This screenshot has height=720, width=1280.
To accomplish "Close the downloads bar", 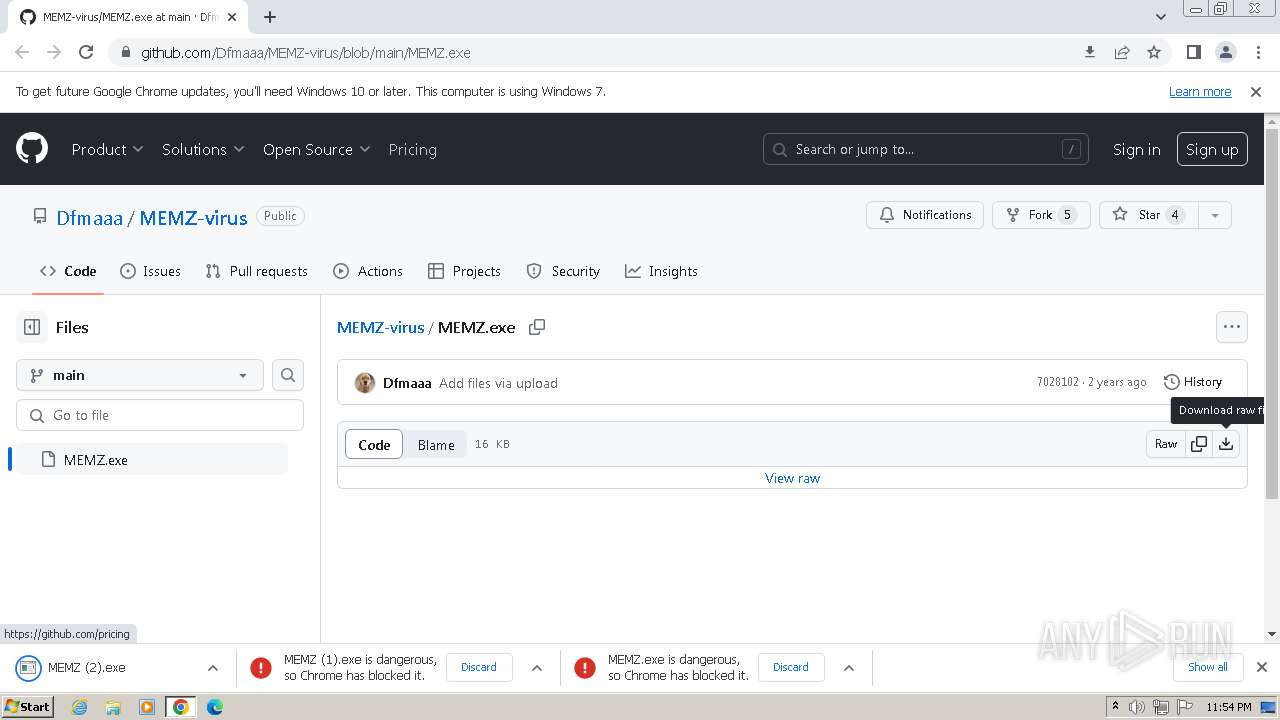I will point(1262,667).
